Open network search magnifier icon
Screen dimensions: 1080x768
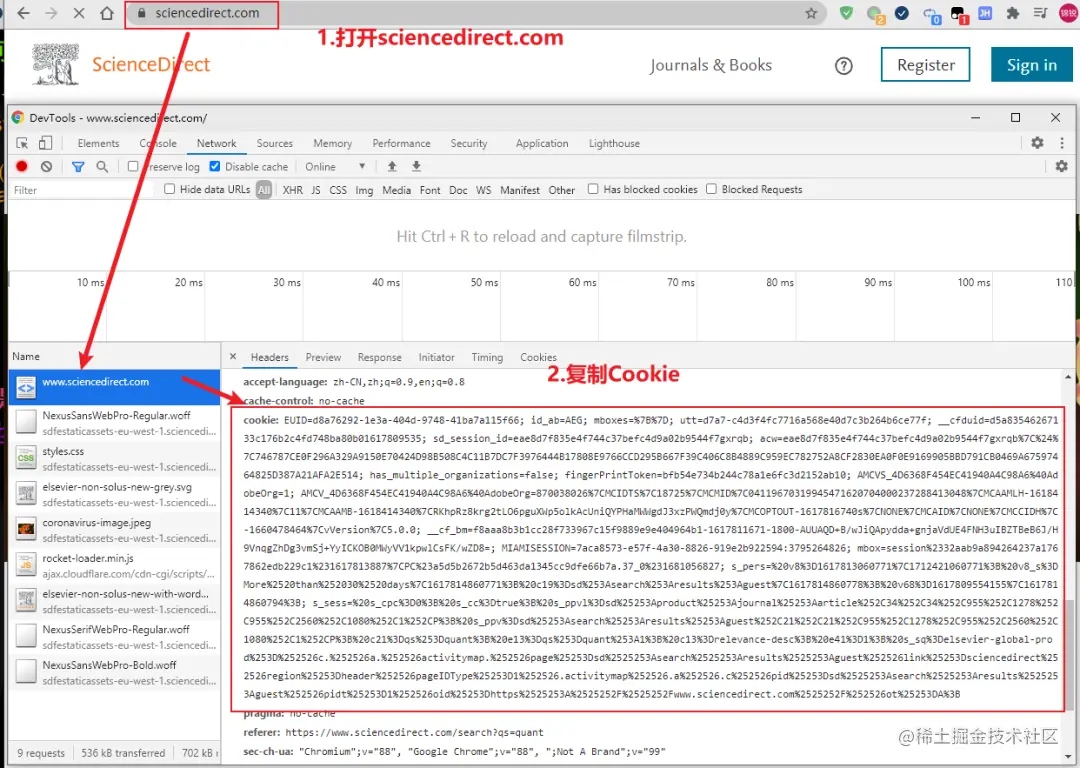click(102, 167)
